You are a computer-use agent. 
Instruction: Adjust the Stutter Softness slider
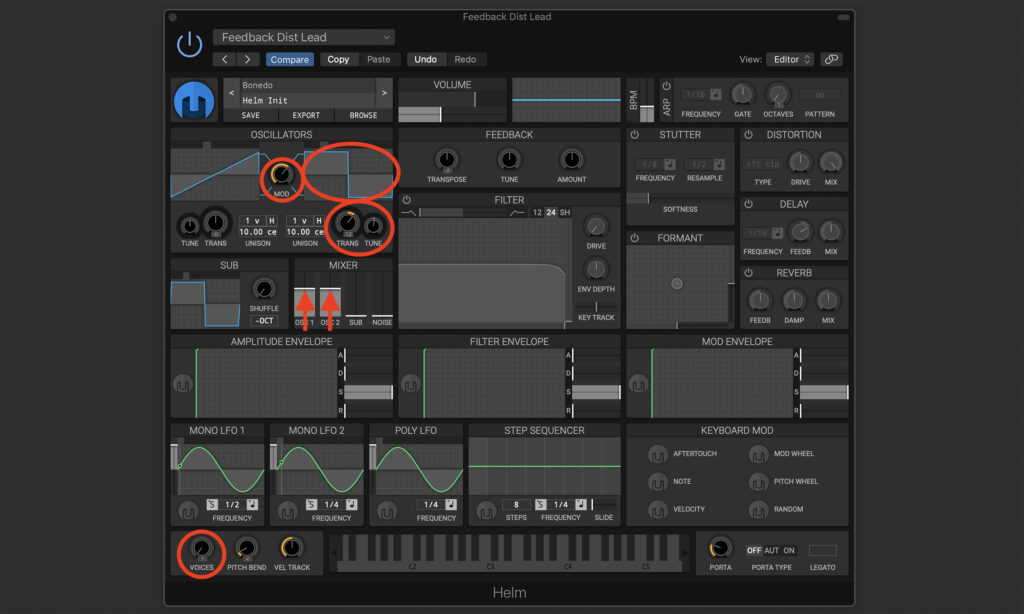(x=680, y=198)
